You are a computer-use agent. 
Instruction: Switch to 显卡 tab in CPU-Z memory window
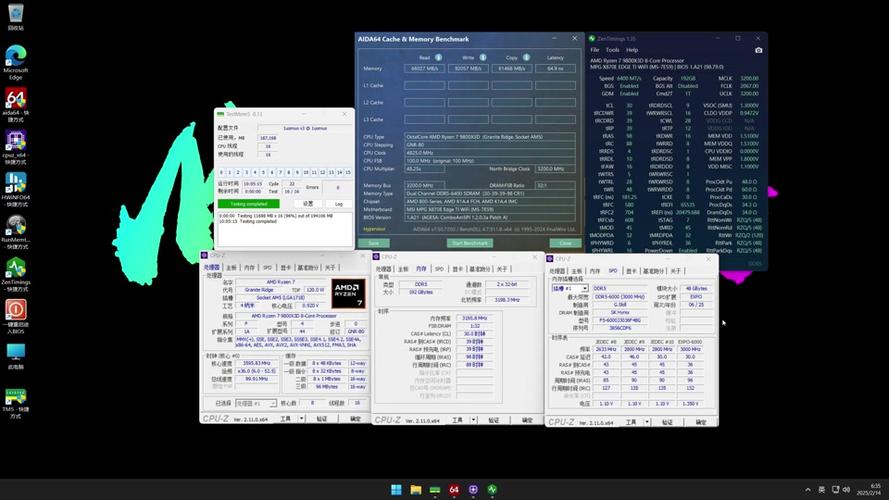click(458, 269)
